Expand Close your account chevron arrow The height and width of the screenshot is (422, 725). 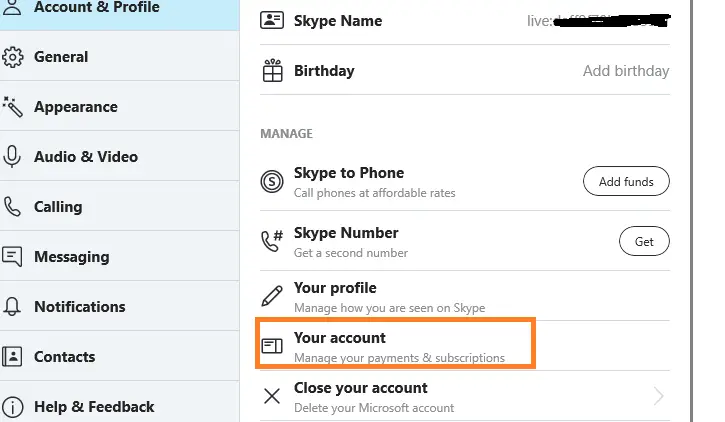point(659,396)
